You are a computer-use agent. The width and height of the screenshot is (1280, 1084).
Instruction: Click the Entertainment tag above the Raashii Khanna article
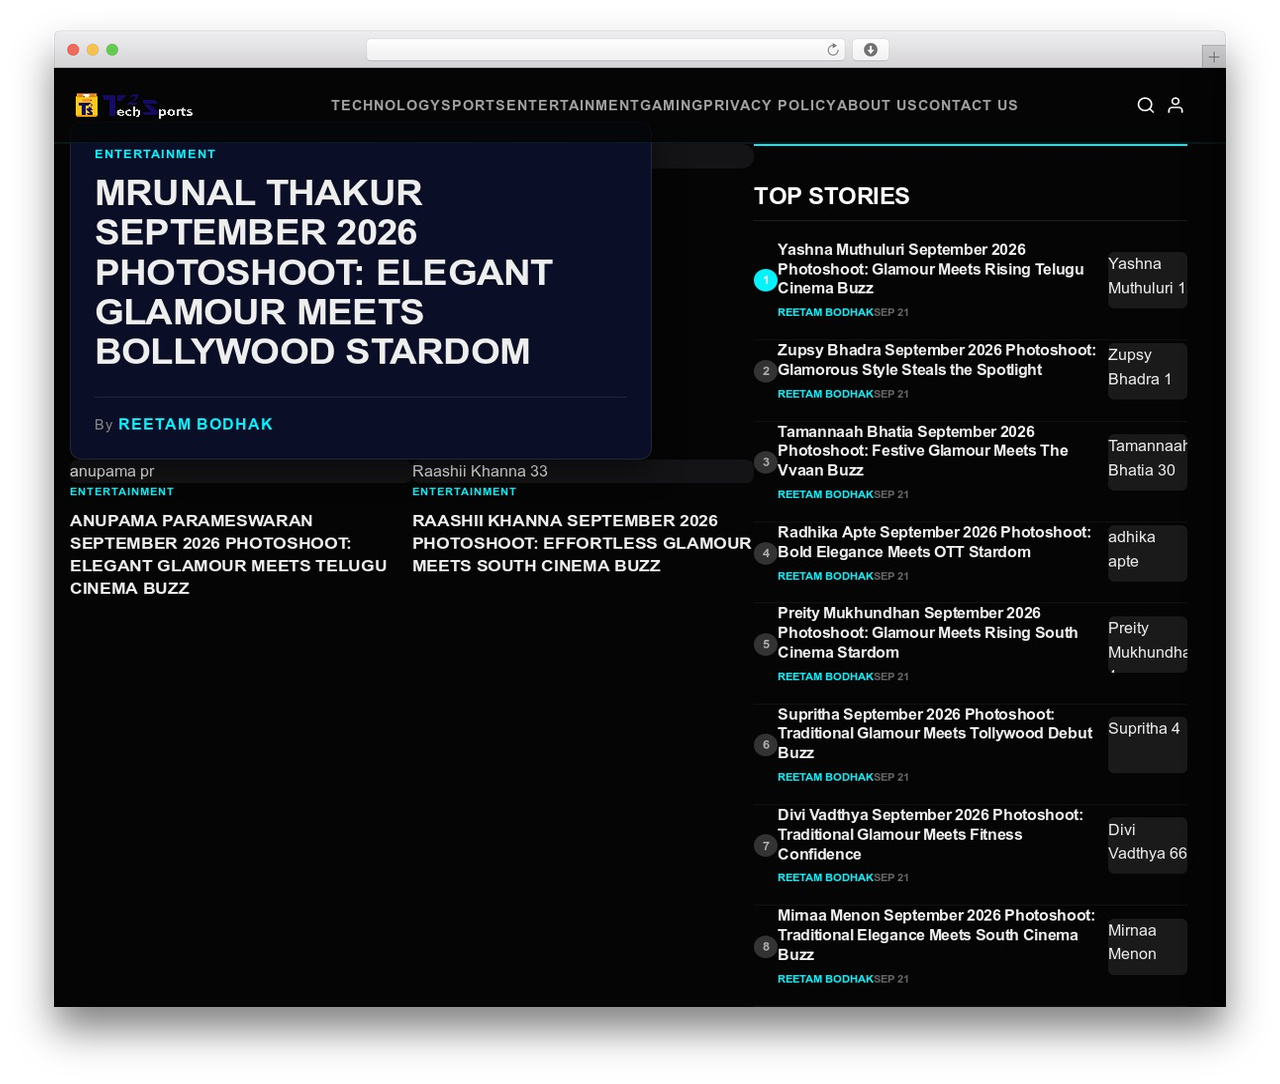(x=464, y=492)
